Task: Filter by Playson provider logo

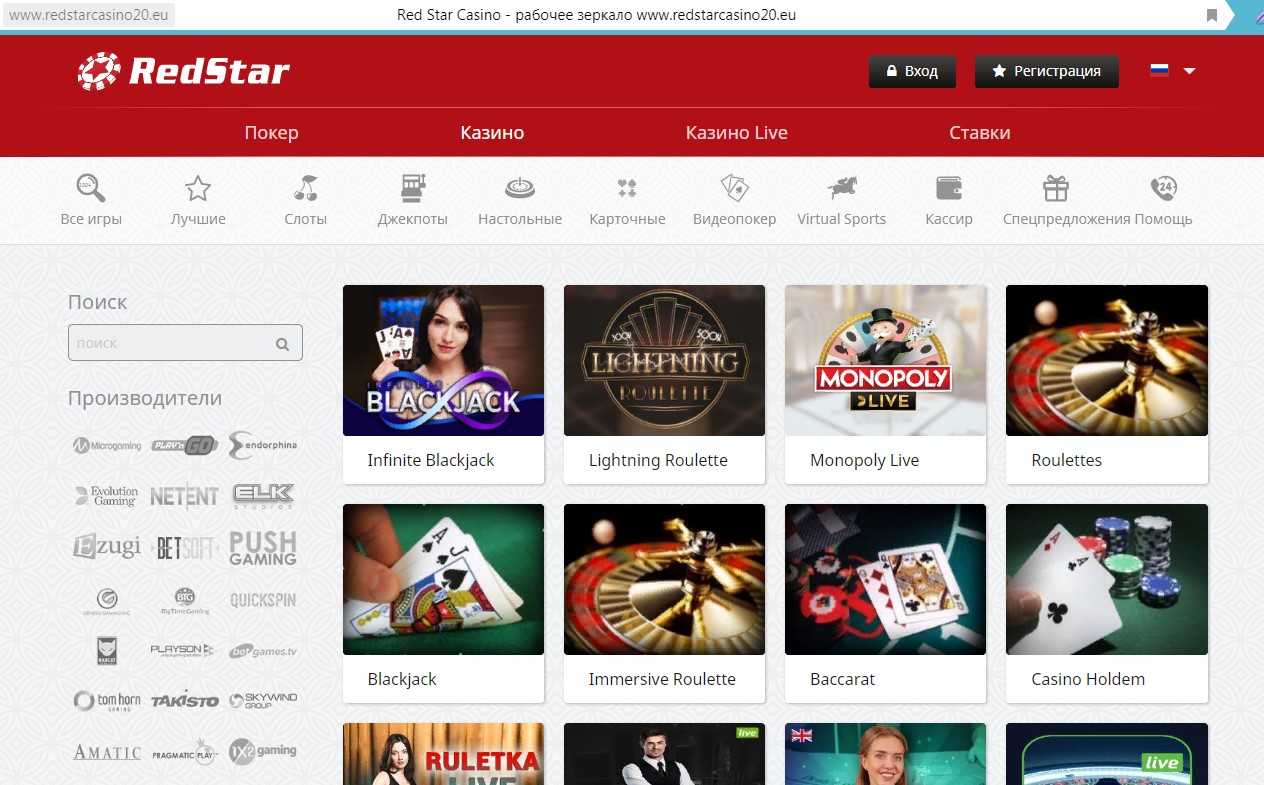Action: tap(182, 651)
